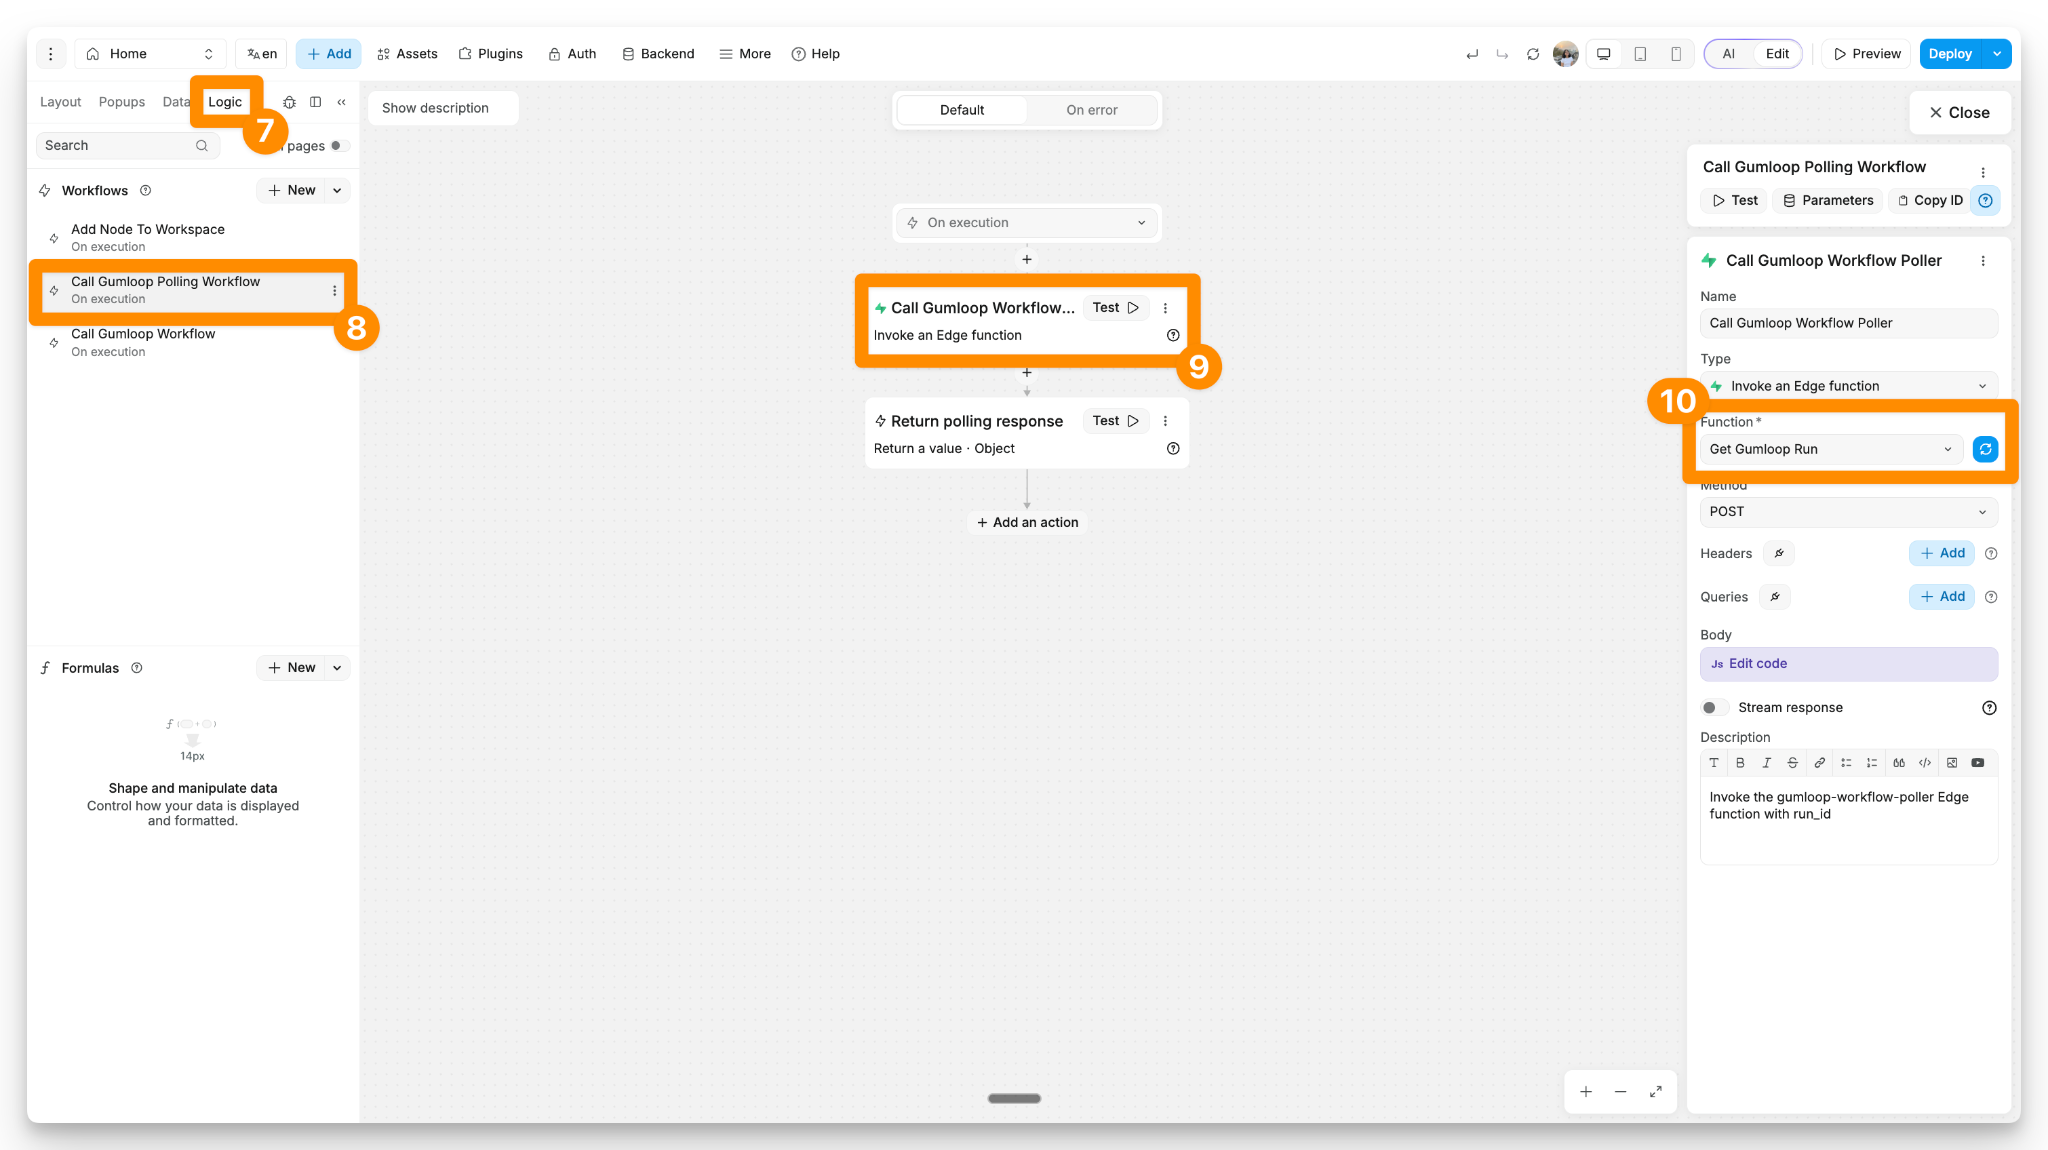Click the fit-to-screen expand icon on canvas
This screenshot has height=1150, width=2048.
(1656, 1092)
